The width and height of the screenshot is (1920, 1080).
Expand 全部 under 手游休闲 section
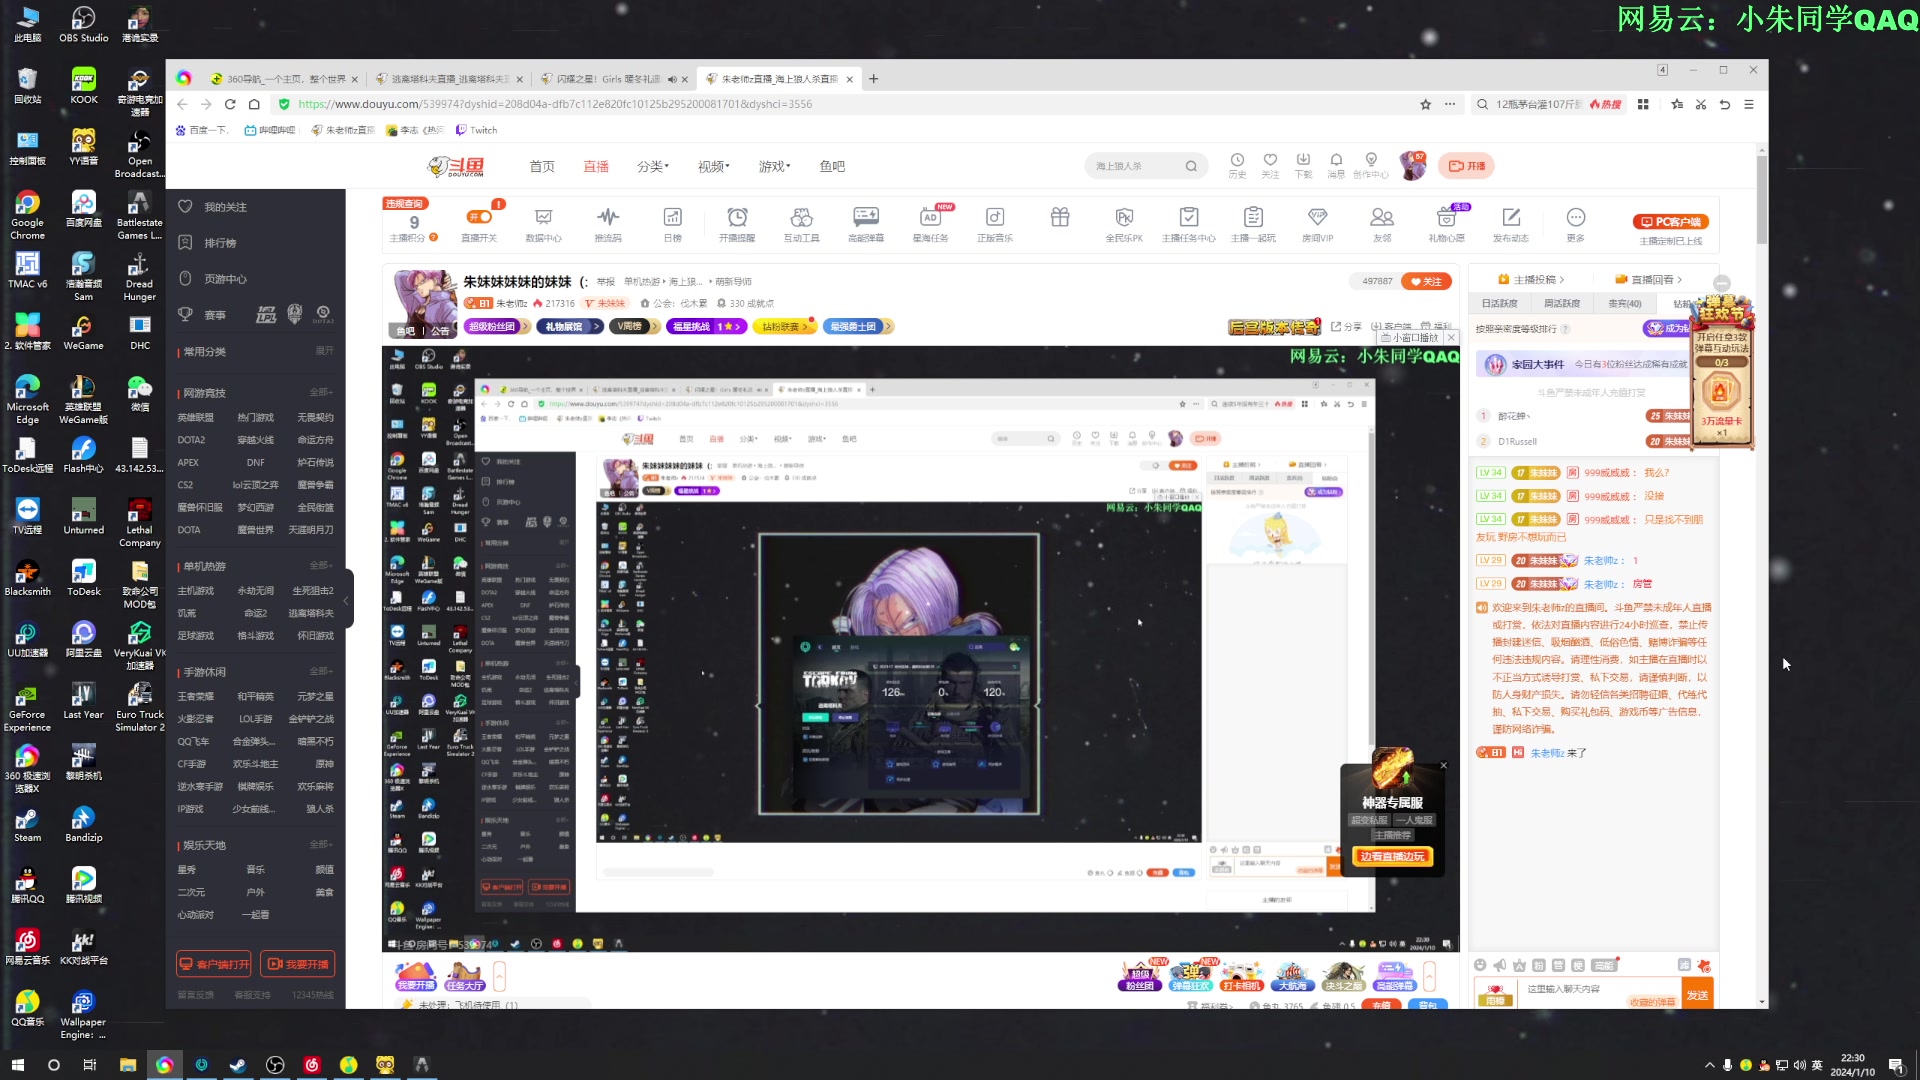[322, 671]
